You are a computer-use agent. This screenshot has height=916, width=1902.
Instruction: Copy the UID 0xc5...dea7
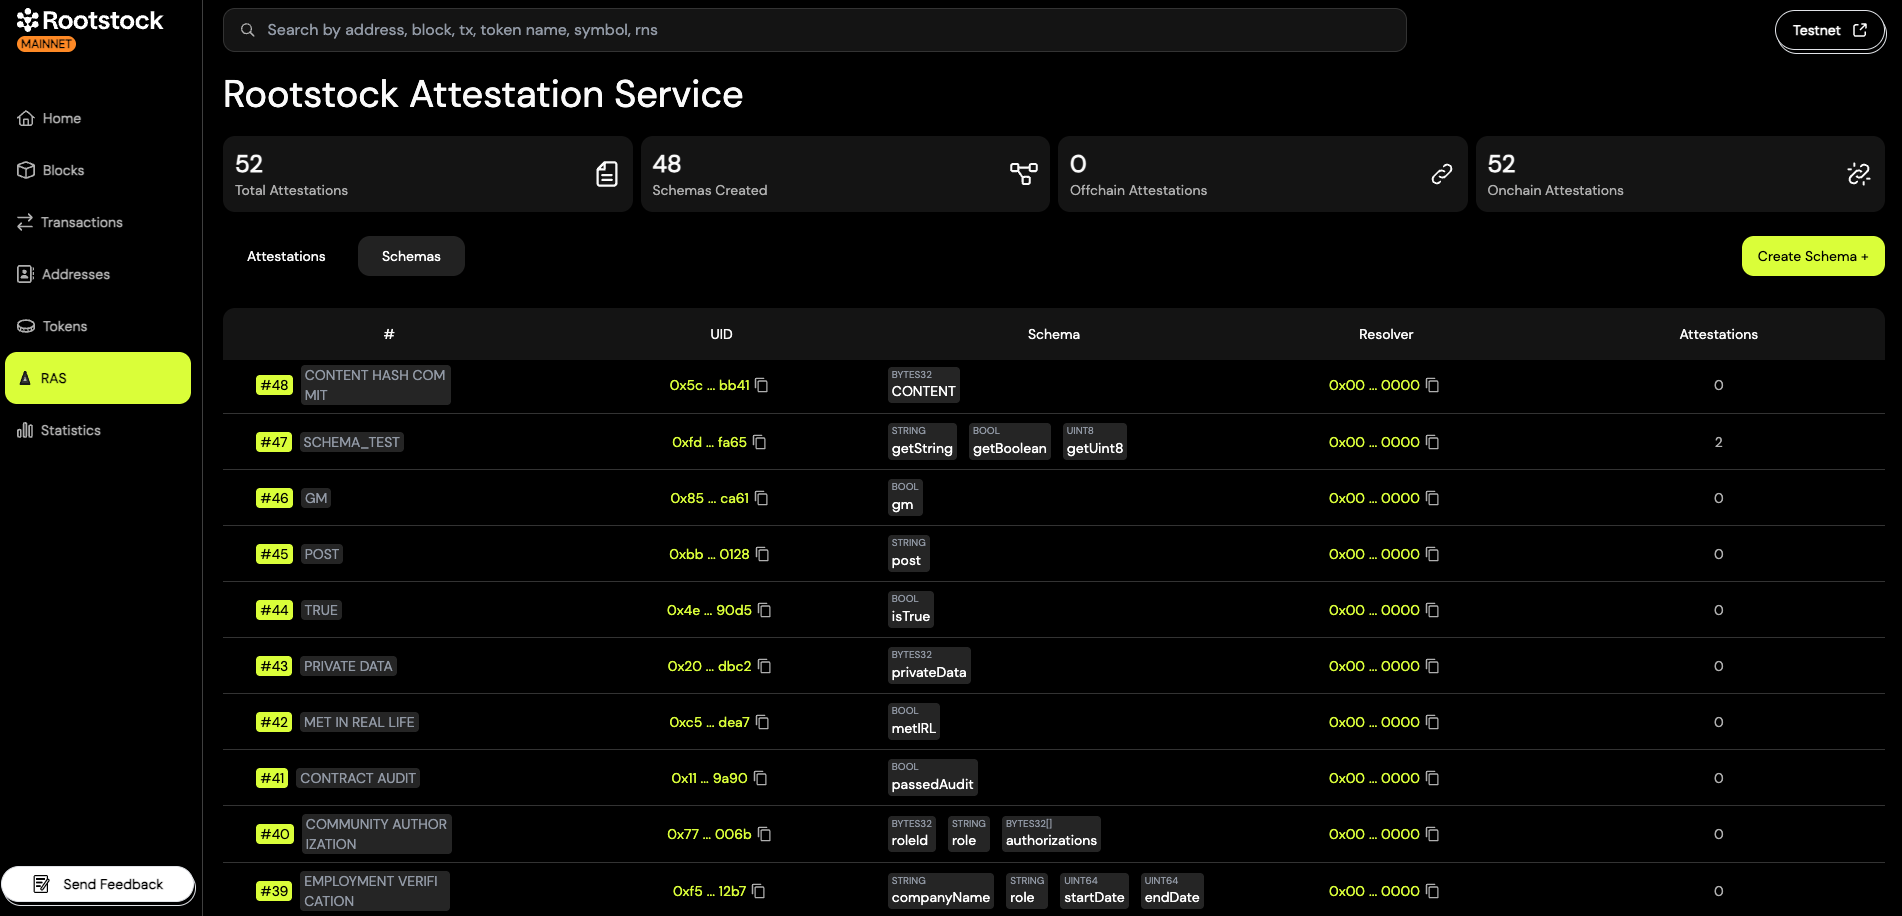tap(762, 722)
